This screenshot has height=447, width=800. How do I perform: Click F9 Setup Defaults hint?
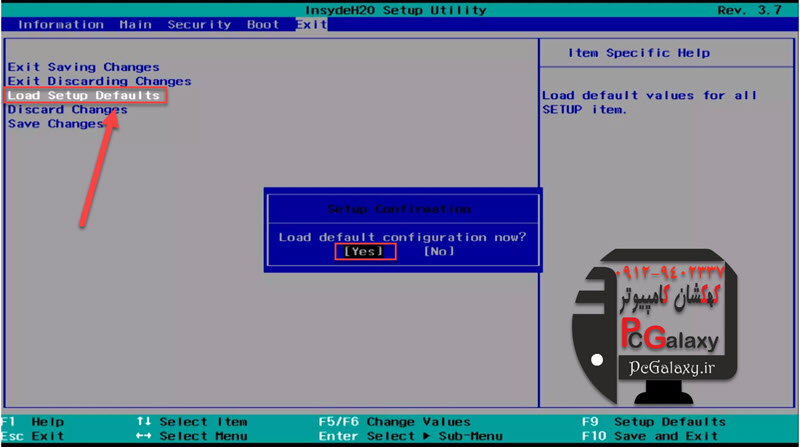655,422
